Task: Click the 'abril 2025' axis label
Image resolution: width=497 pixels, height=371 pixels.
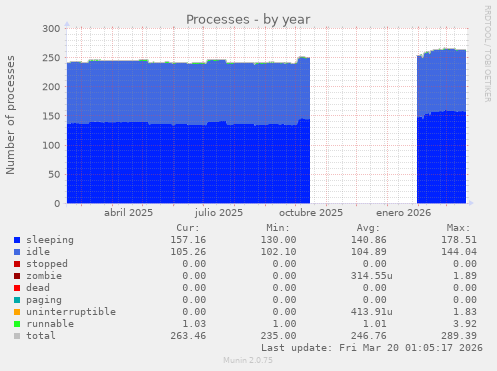Action: (128, 213)
